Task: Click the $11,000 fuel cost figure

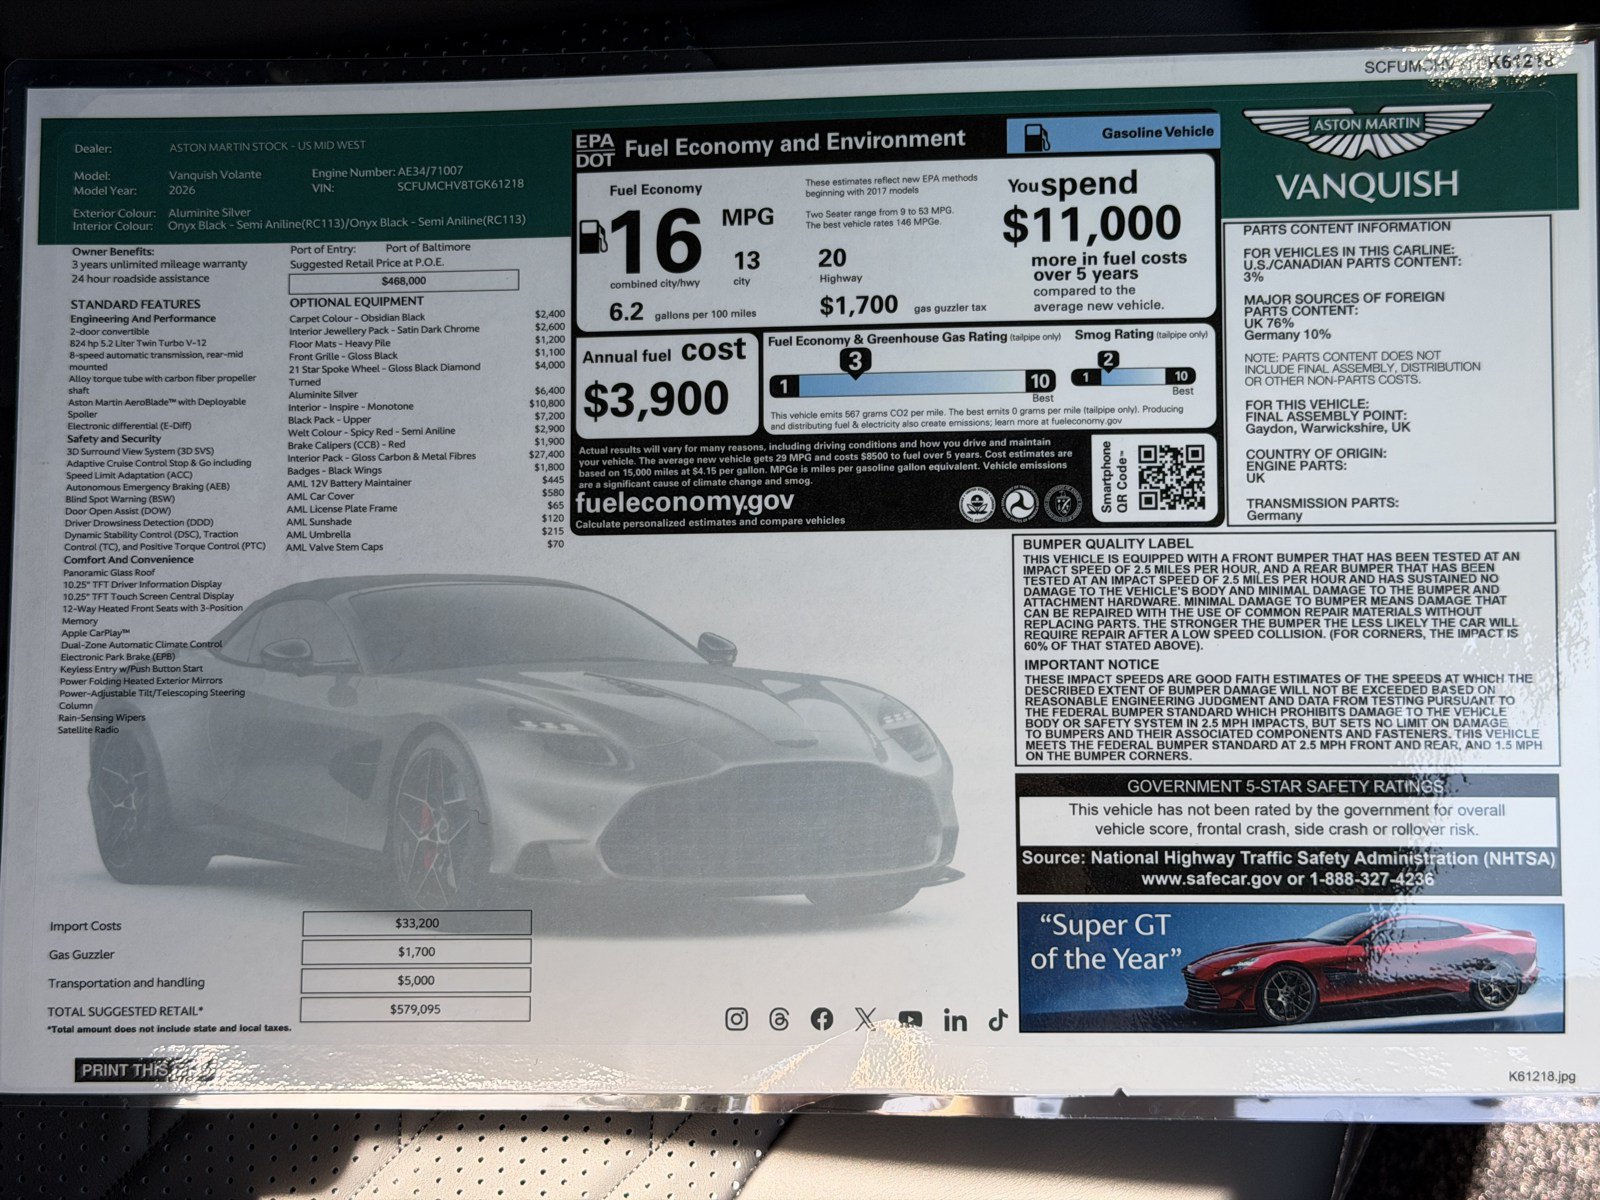Action: coord(1092,224)
